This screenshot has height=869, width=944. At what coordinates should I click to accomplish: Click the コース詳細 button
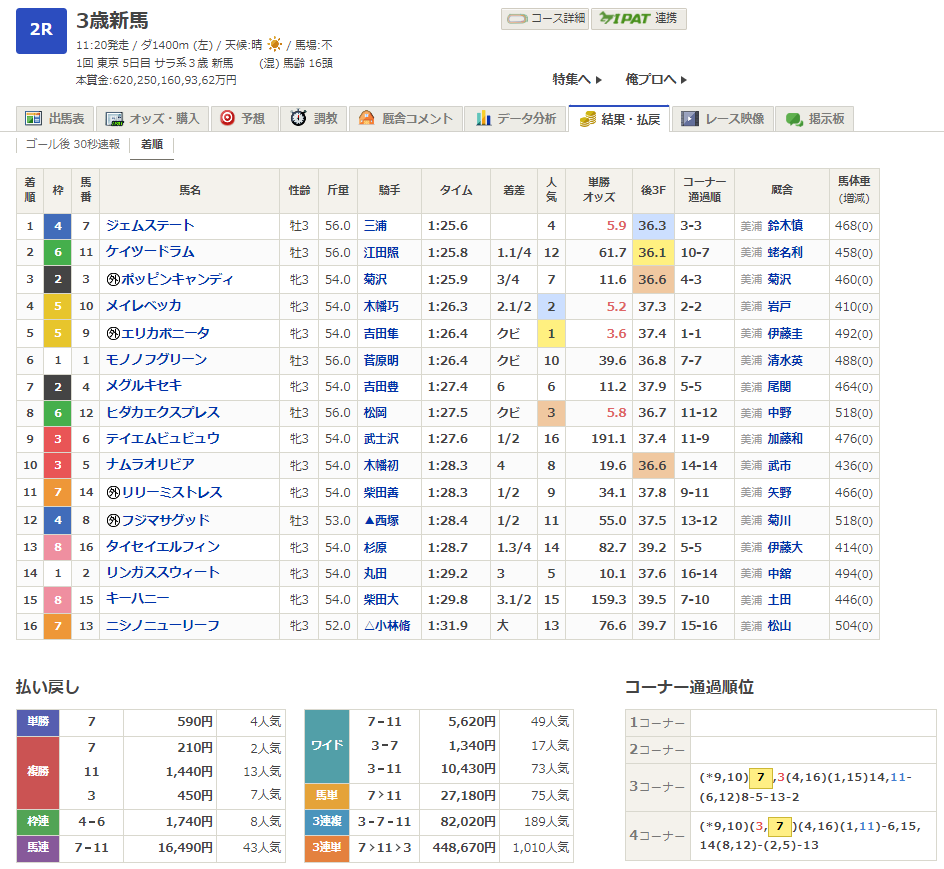click(544, 19)
